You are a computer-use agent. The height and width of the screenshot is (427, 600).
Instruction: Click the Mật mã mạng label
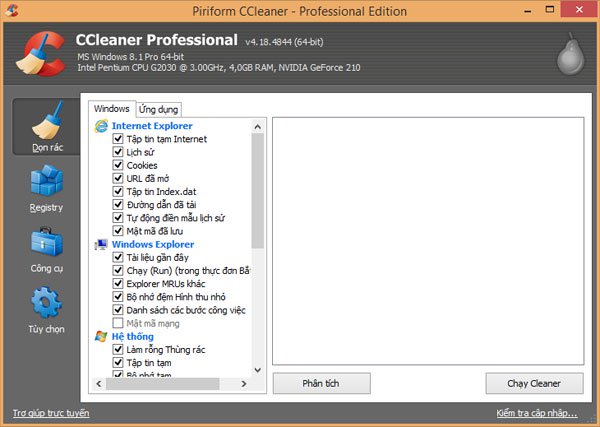coord(153,324)
